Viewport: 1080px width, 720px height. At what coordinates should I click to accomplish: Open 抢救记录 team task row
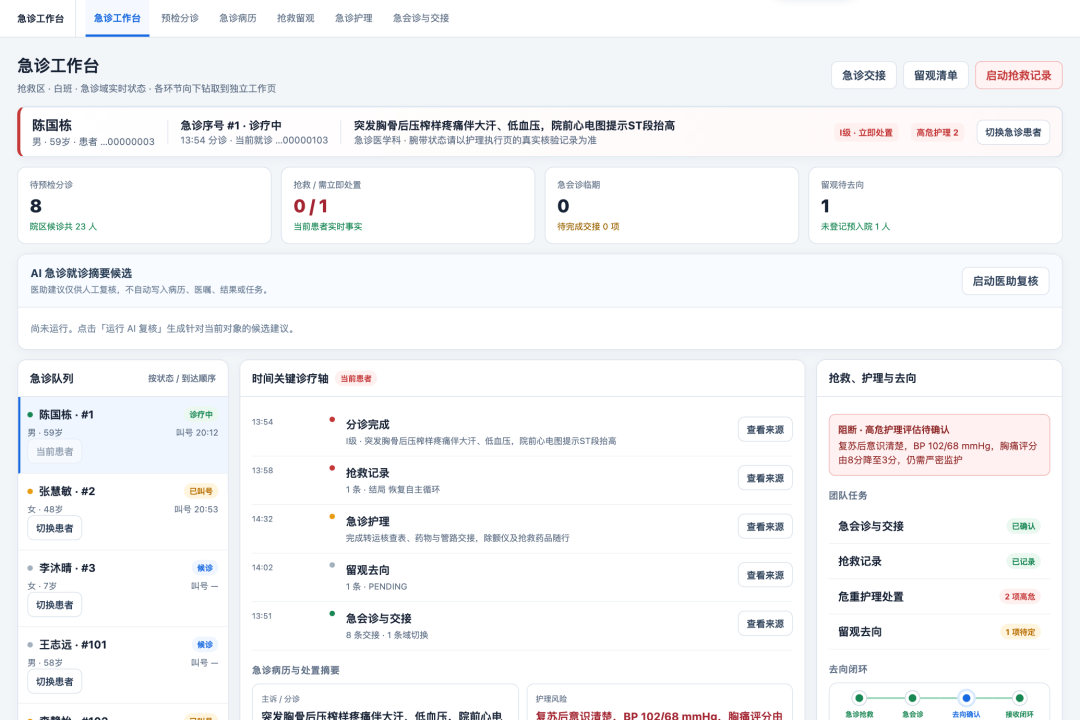click(x=939, y=562)
